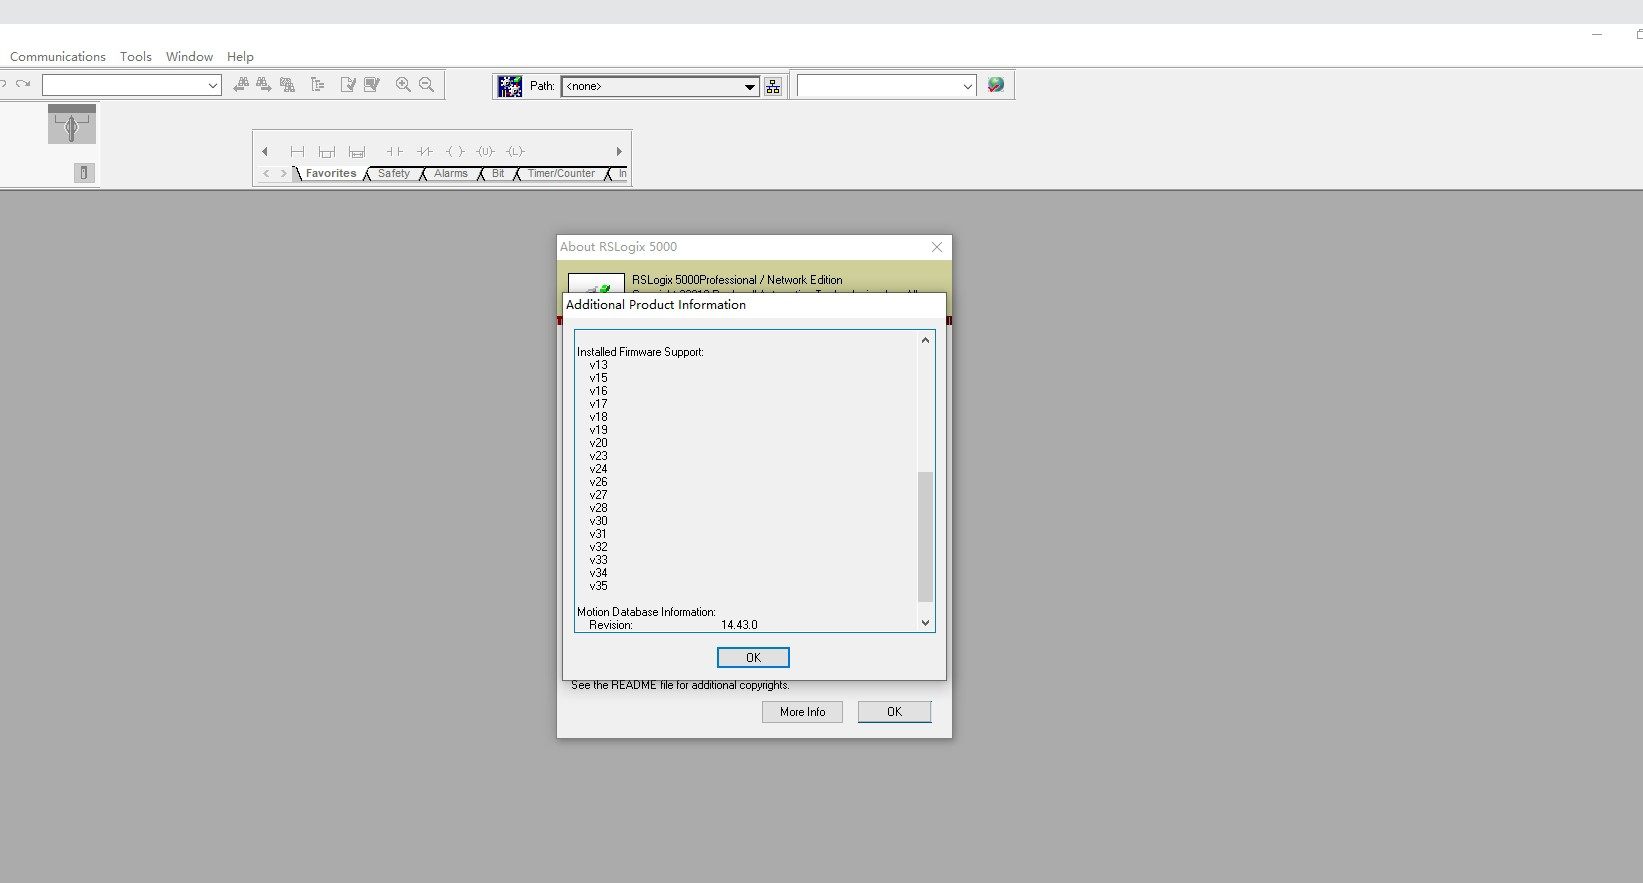The width and height of the screenshot is (1643, 883).
Task: Close the About RSLogix 5000 dialog
Action: pyautogui.click(x=937, y=247)
